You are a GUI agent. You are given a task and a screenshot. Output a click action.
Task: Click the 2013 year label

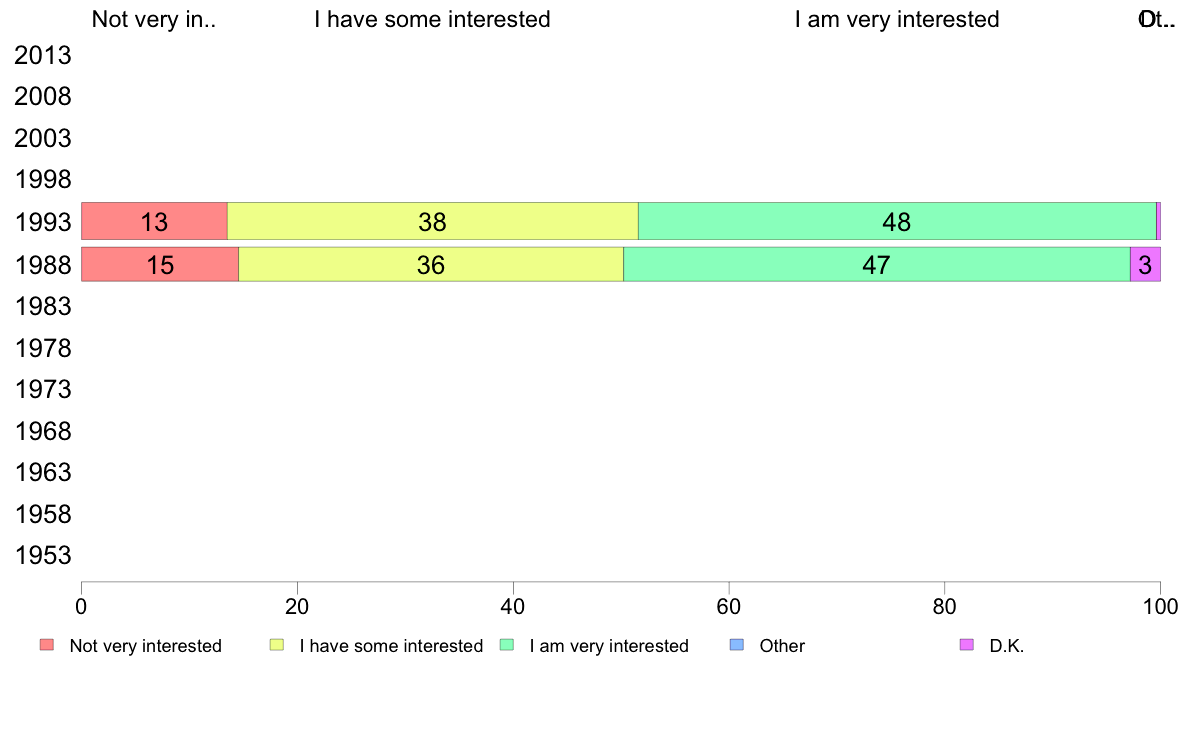[x=42, y=55]
